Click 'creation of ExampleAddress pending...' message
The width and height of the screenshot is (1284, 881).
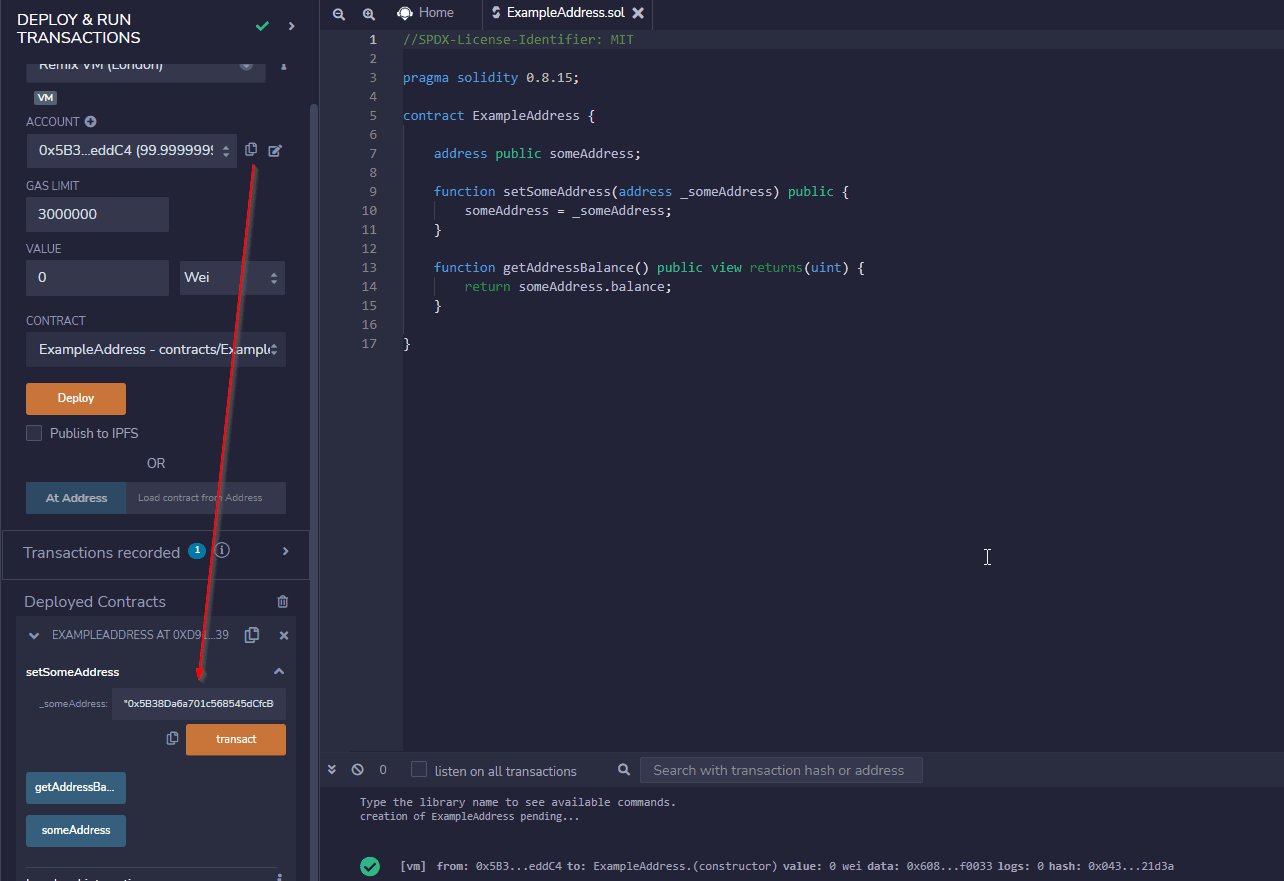point(469,816)
